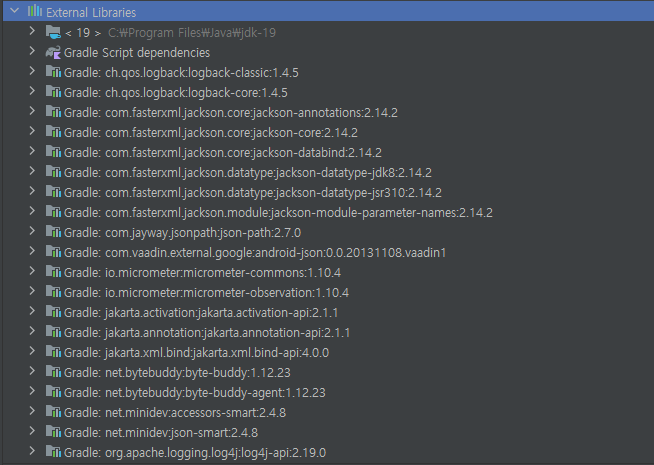Viewport: 654px width, 465px height.
Task: Expand log4j-api:2.19.0 library
Action: click(x=32, y=451)
